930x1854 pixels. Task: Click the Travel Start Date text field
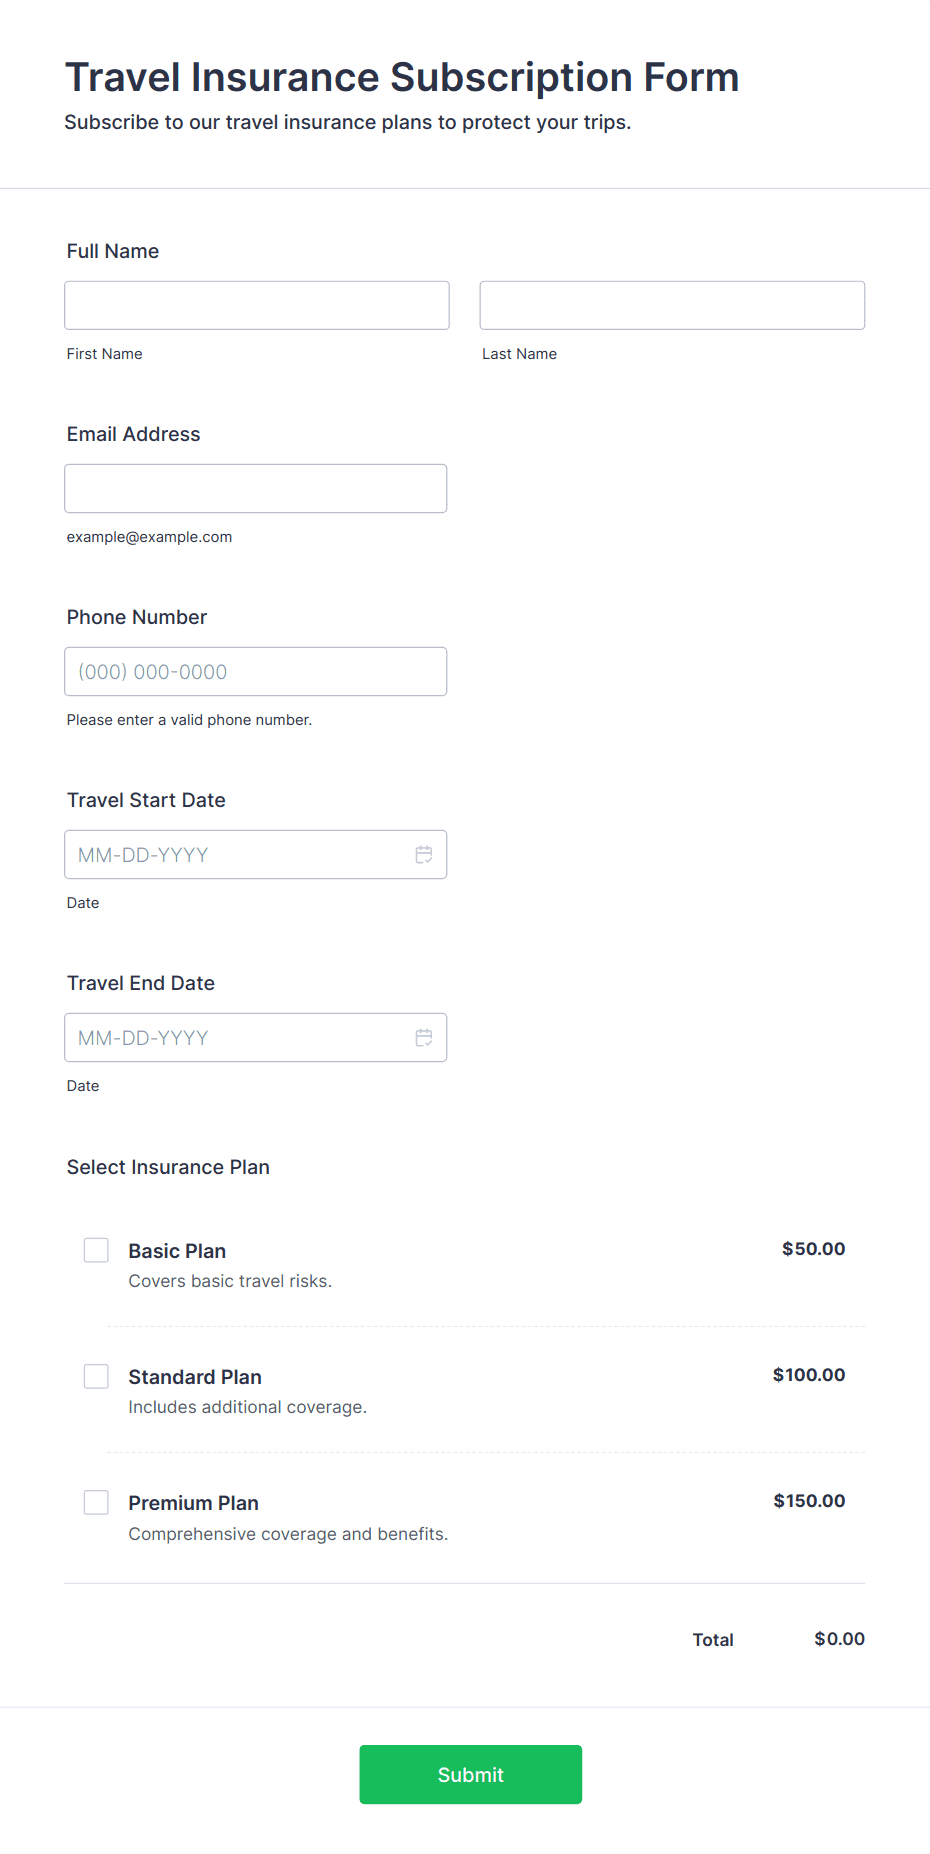click(256, 854)
